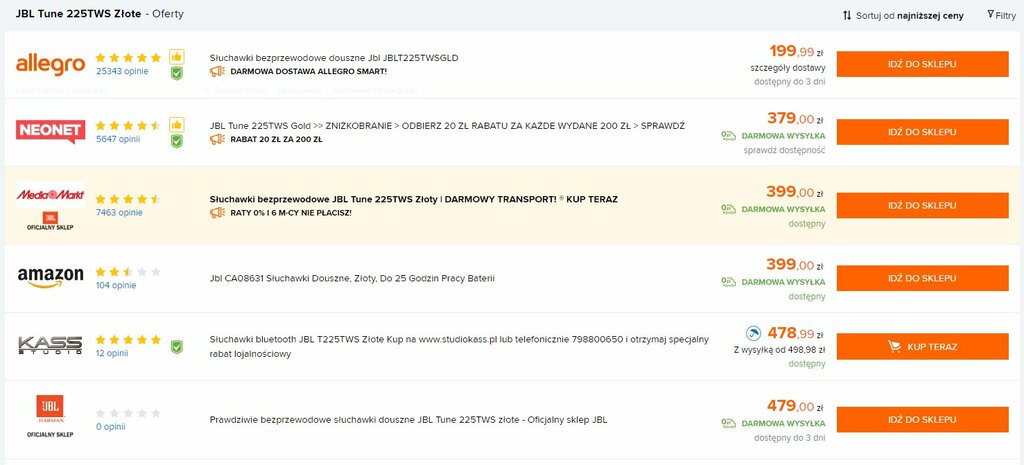Go to shop button for Amazon offer

922,279
